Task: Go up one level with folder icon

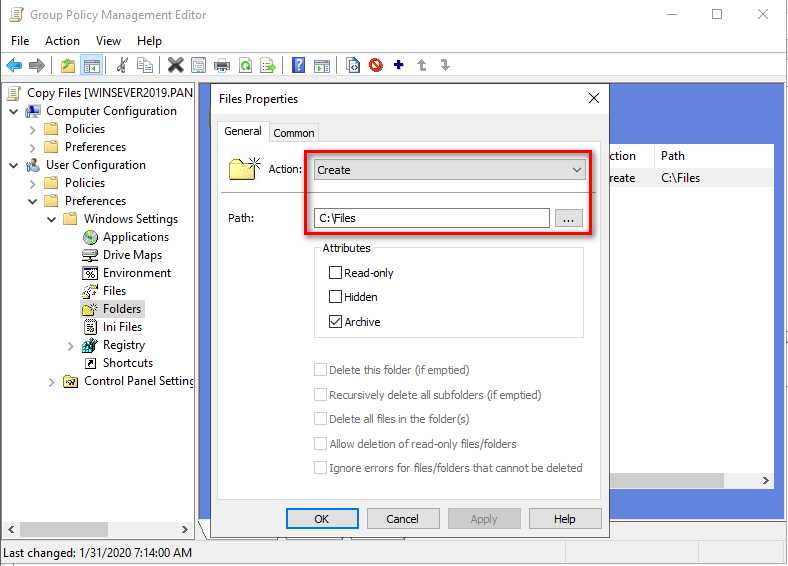Action: 68,65
